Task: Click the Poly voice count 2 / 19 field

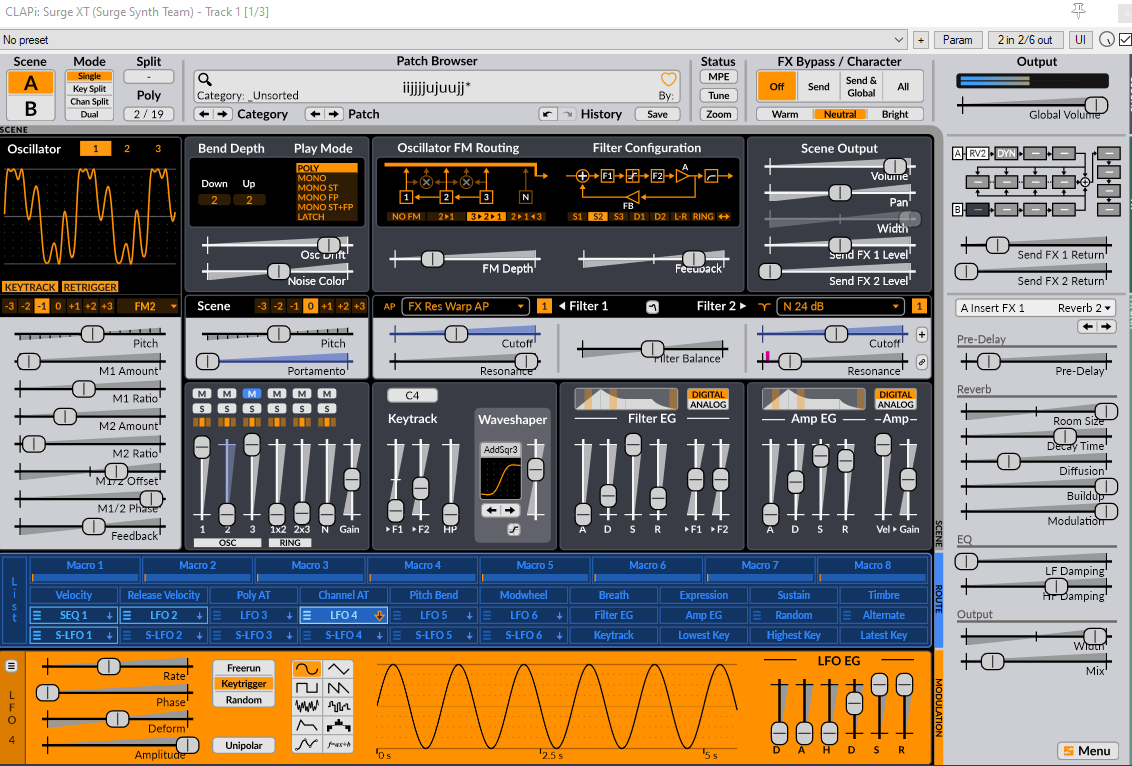Action: pyautogui.click(x=149, y=114)
